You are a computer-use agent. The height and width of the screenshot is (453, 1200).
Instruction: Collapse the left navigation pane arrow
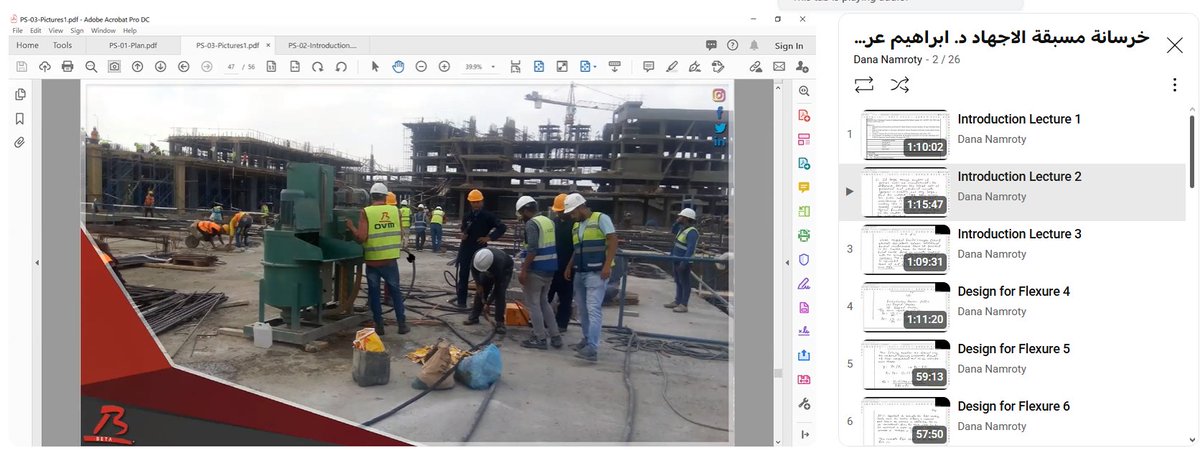37,263
